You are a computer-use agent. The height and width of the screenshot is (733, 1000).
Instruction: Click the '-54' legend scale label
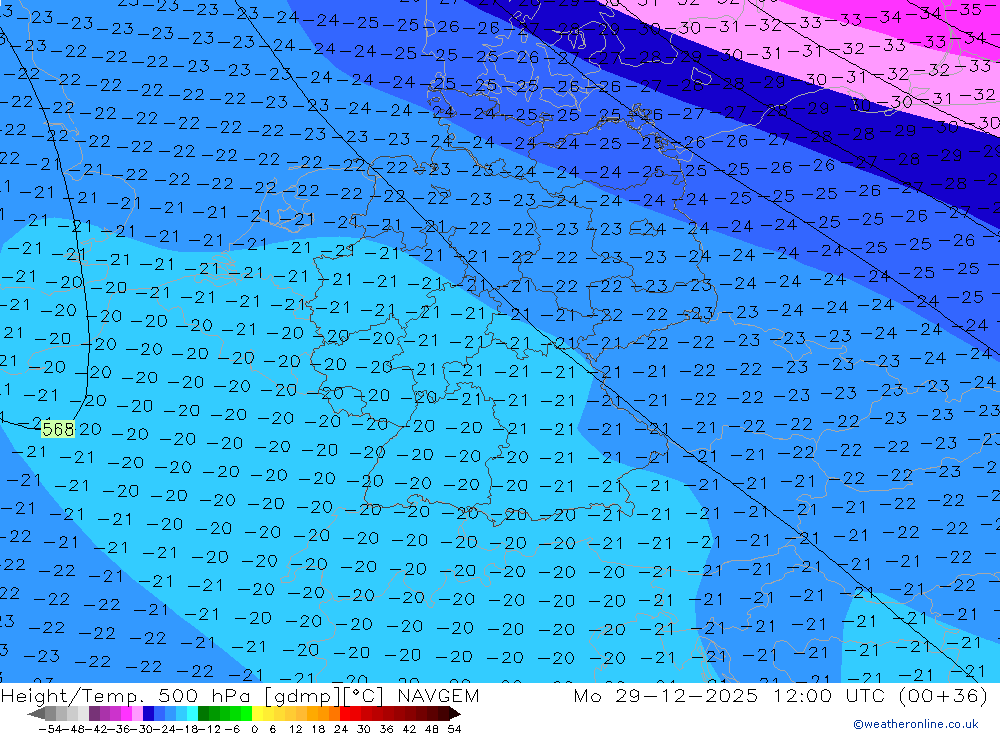tap(50, 729)
